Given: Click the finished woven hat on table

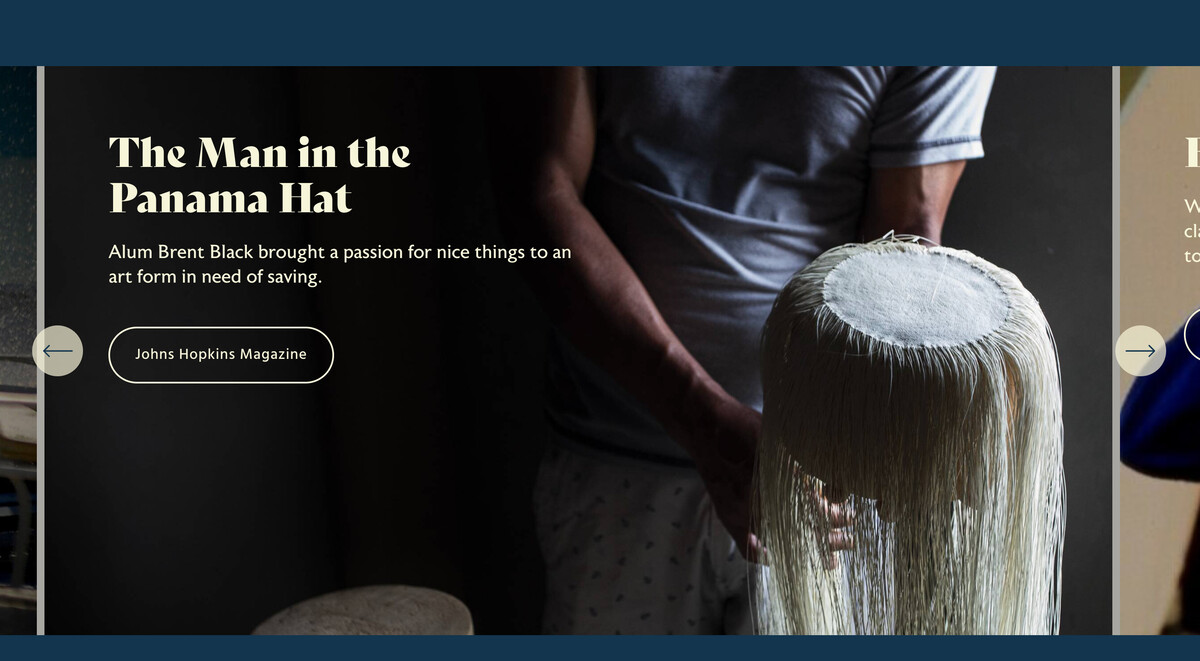Looking at the screenshot, I should [362, 611].
